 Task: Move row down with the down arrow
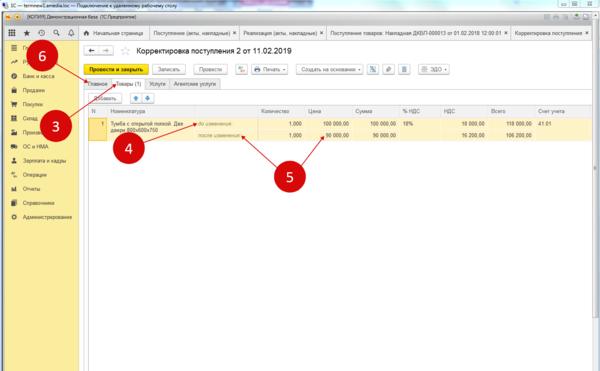pos(147,99)
